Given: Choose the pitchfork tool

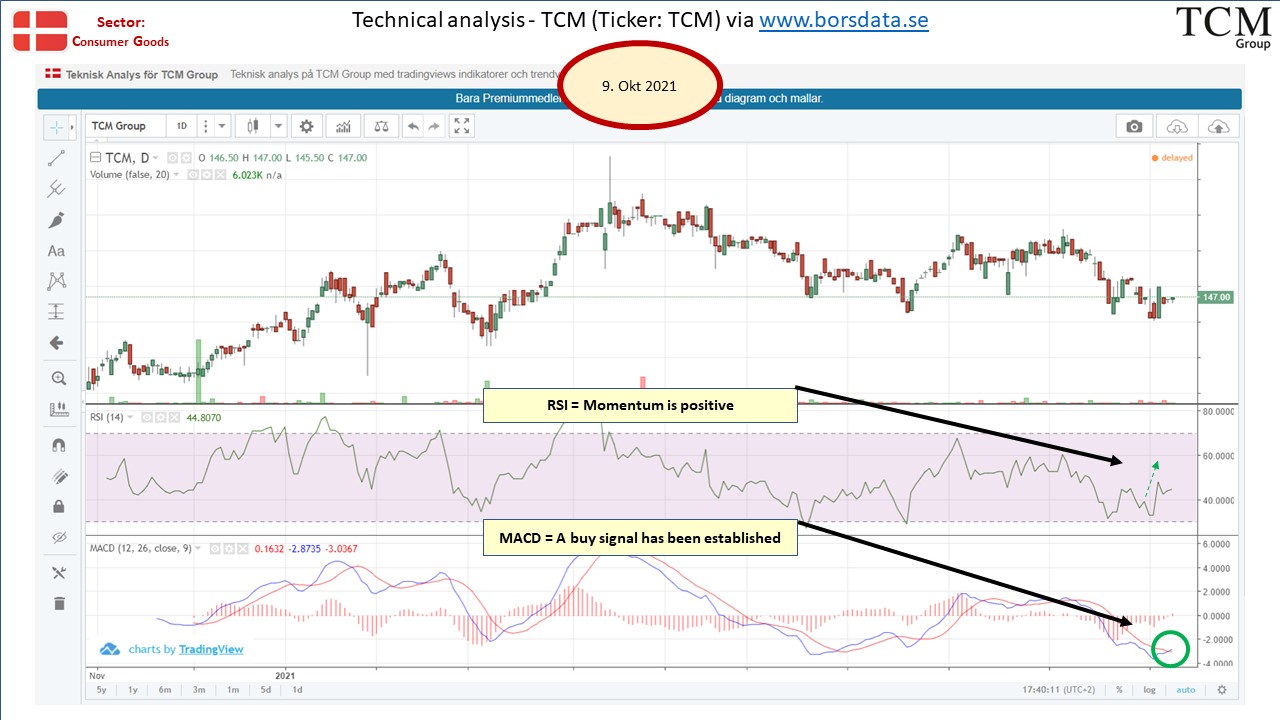Looking at the screenshot, I should 57,188.
